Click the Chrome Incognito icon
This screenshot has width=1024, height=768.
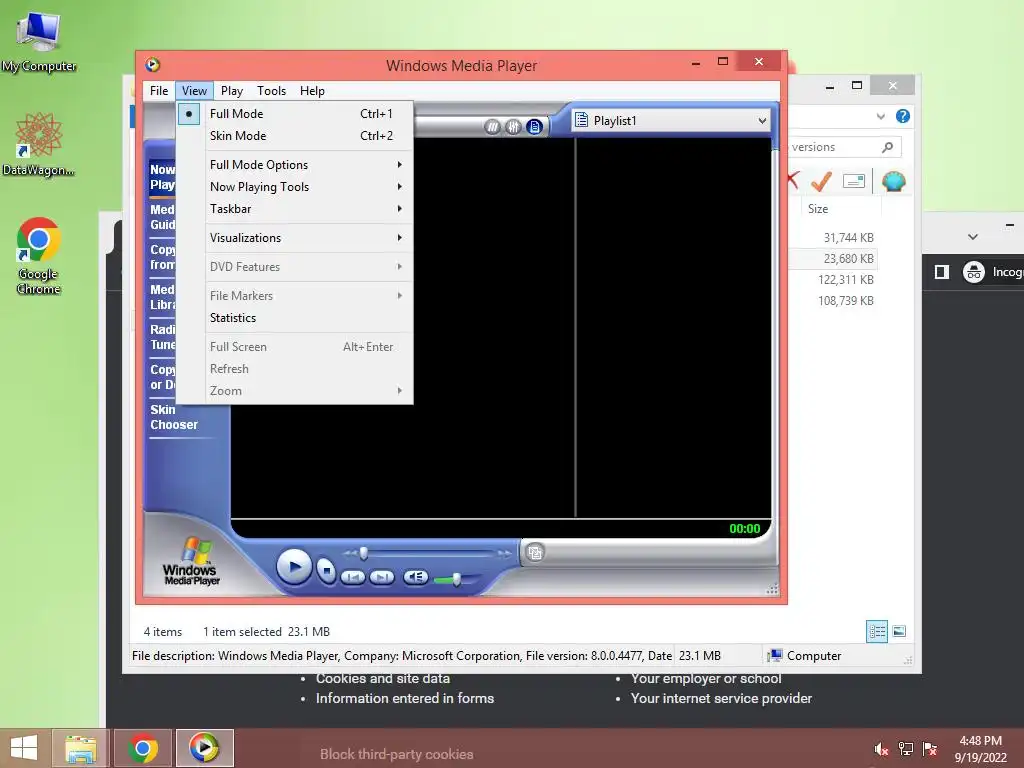pos(974,272)
